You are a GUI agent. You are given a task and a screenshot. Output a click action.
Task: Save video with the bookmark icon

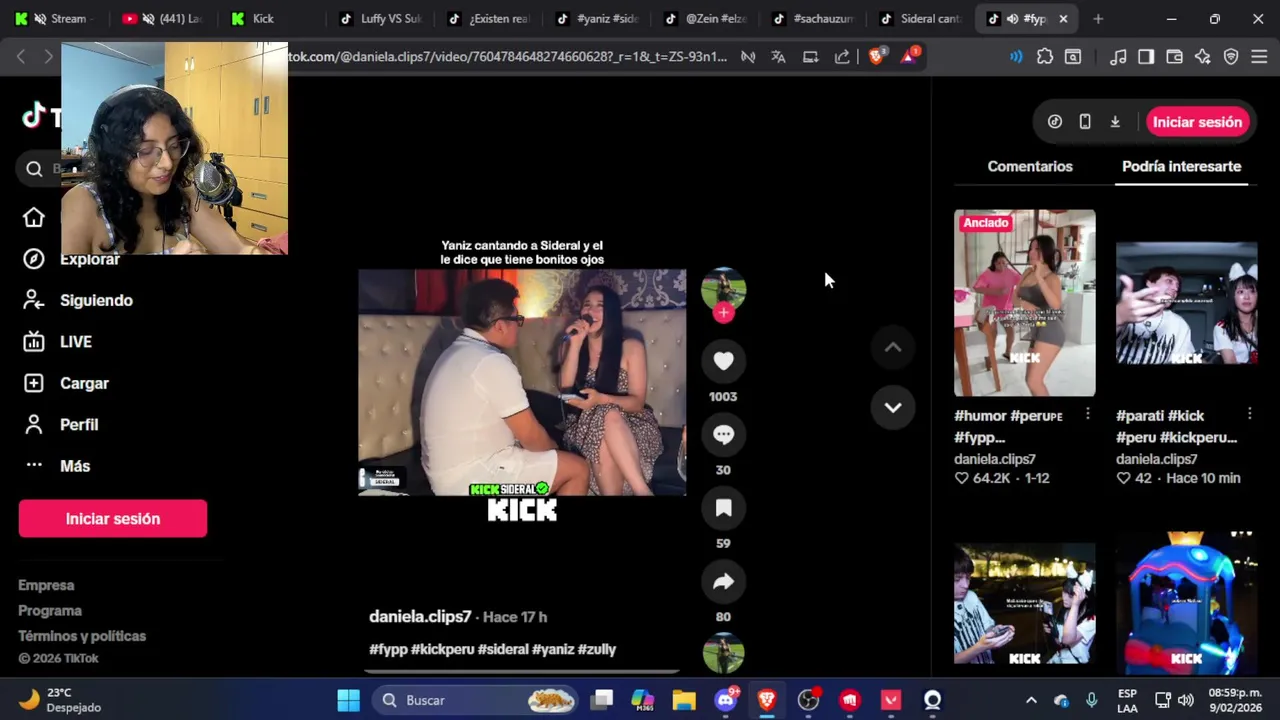pyautogui.click(x=723, y=508)
